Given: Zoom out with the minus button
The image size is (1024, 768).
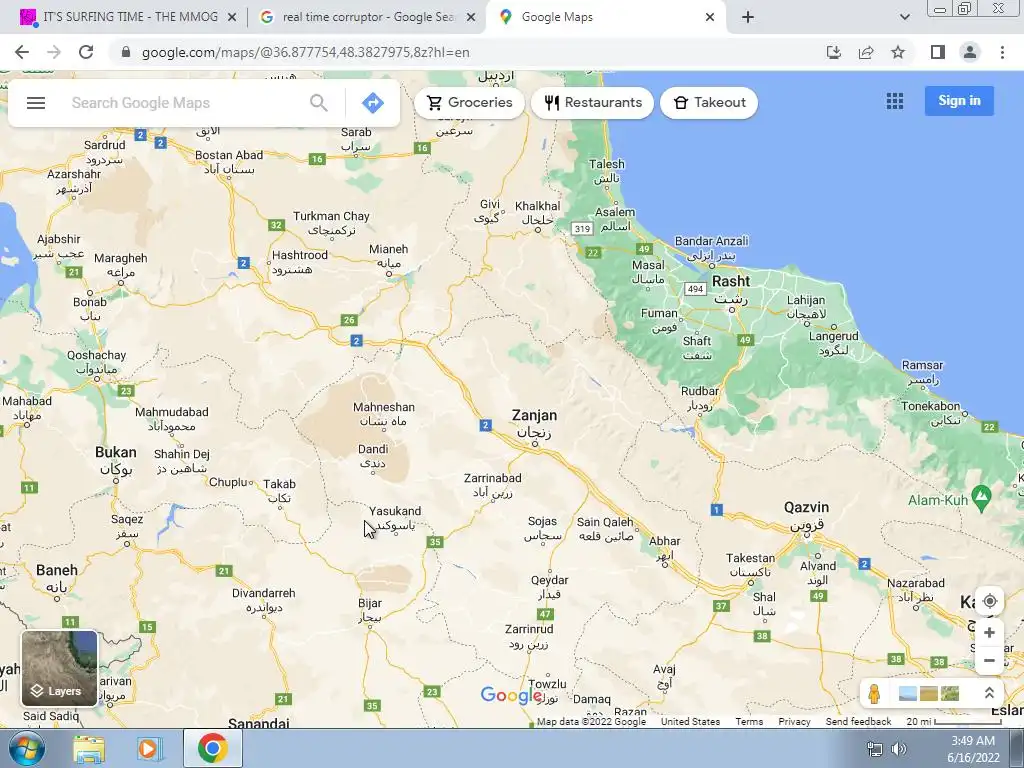Looking at the screenshot, I should pyautogui.click(x=989, y=660).
